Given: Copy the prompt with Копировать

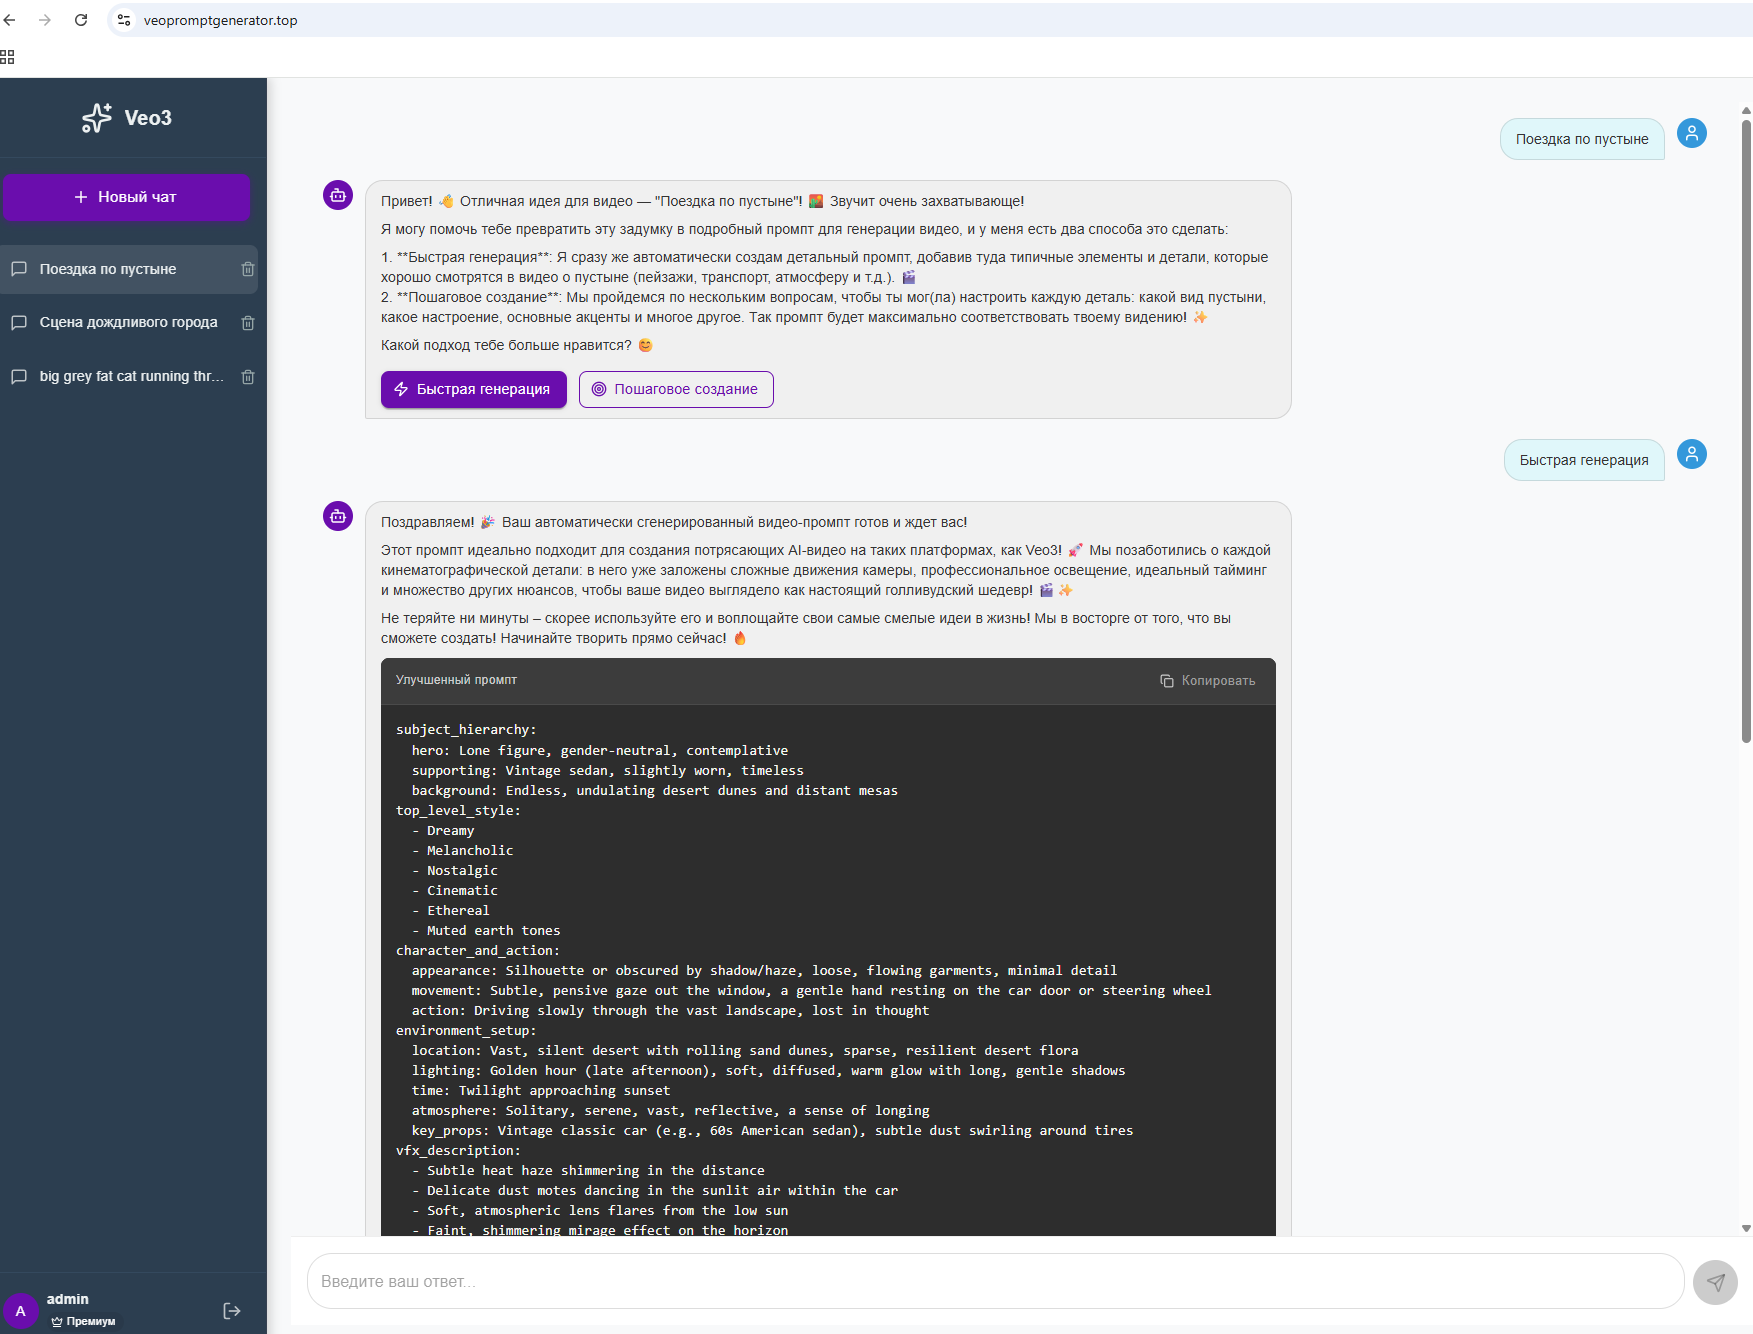Looking at the screenshot, I should 1208,681.
